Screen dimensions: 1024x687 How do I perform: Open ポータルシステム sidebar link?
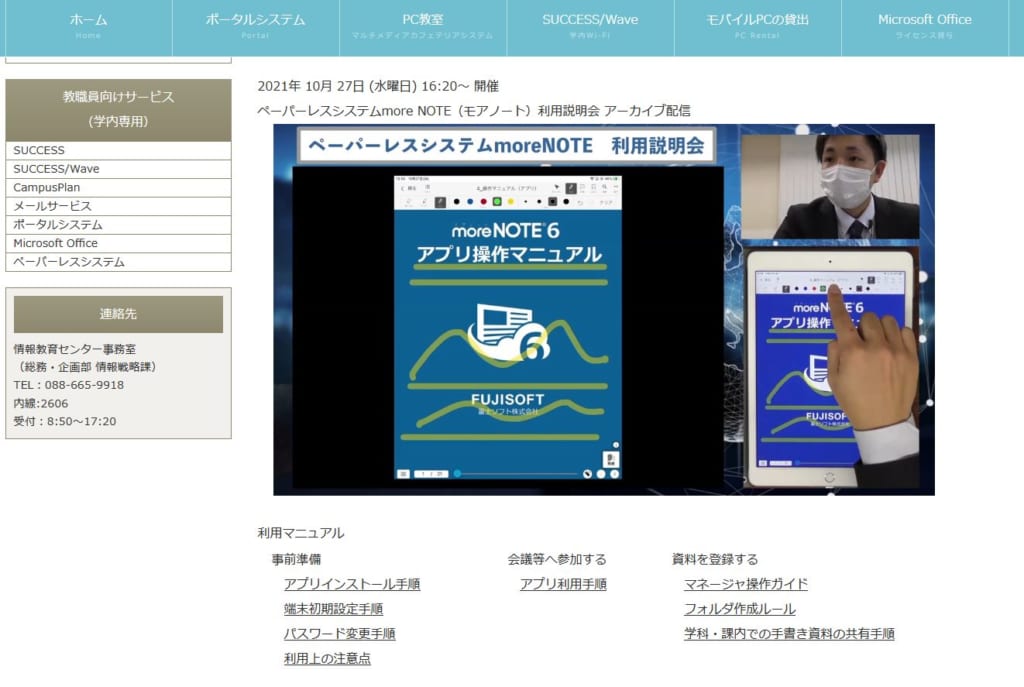(x=118, y=225)
